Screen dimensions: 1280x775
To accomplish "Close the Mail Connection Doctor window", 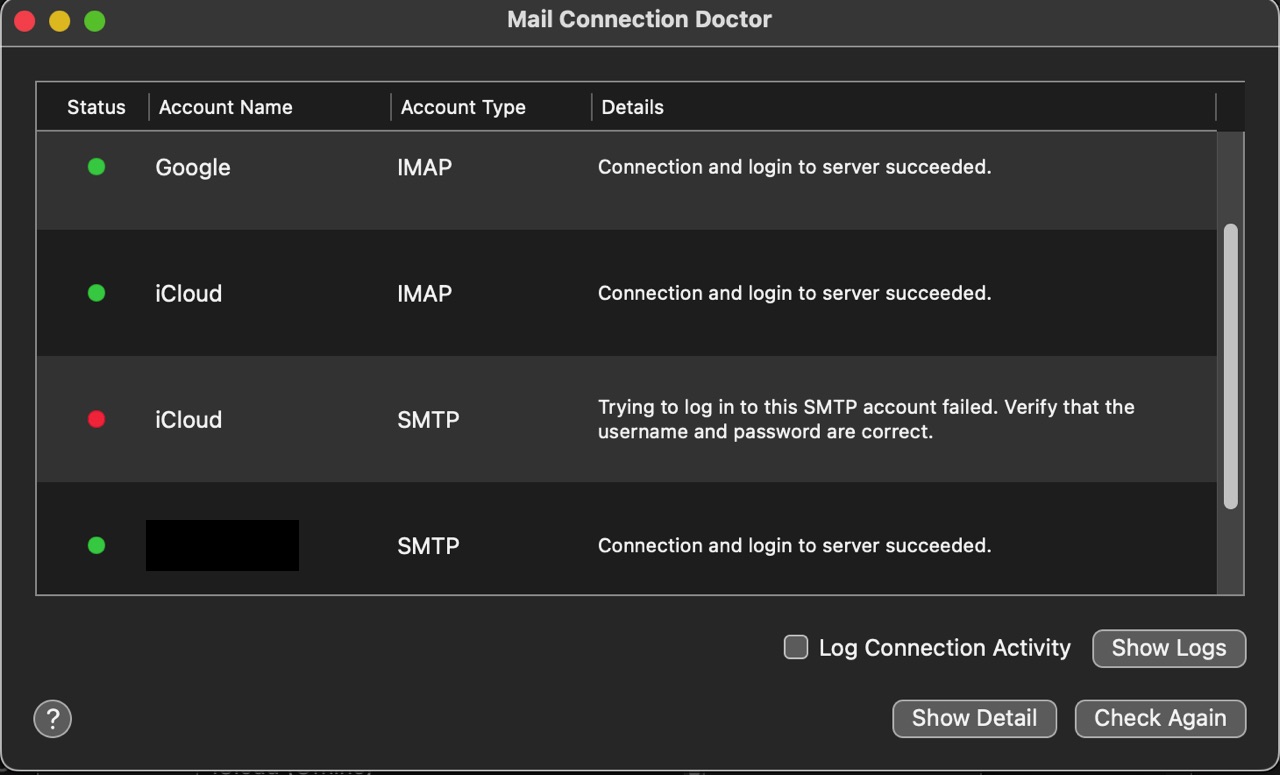I will [x=24, y=21].
